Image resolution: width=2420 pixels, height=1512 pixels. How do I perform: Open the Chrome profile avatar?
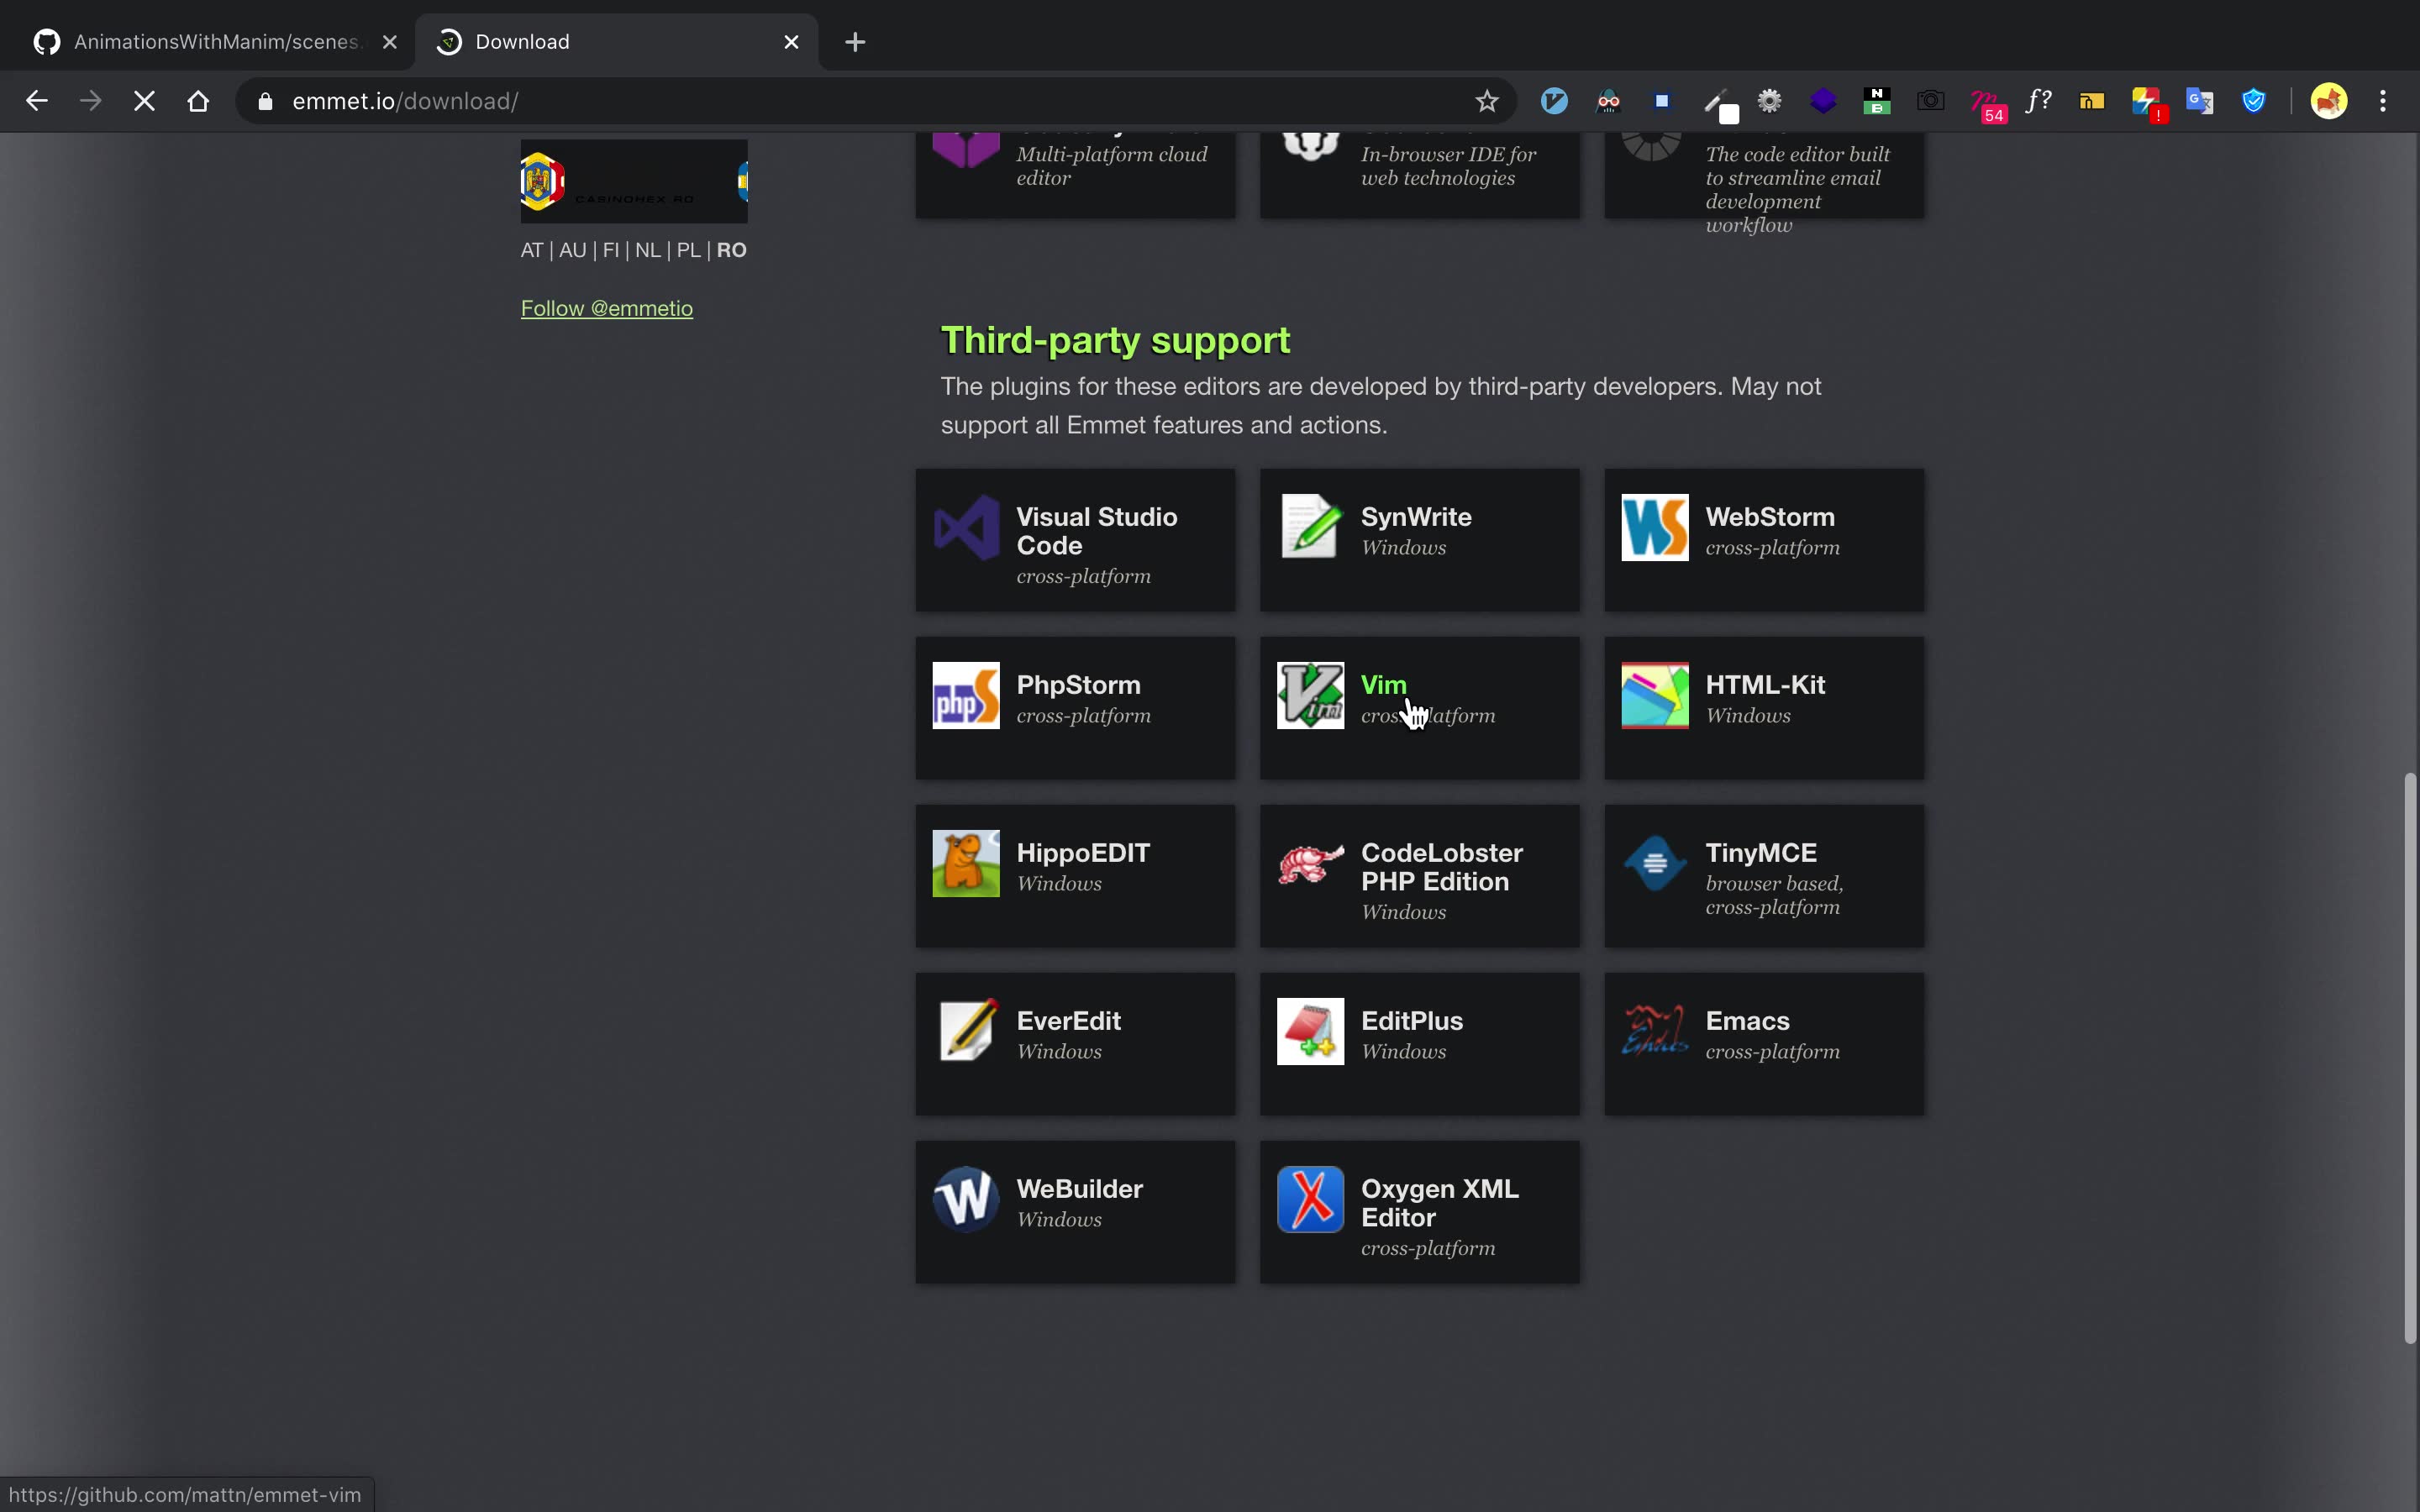click(x=2329, y=101)
